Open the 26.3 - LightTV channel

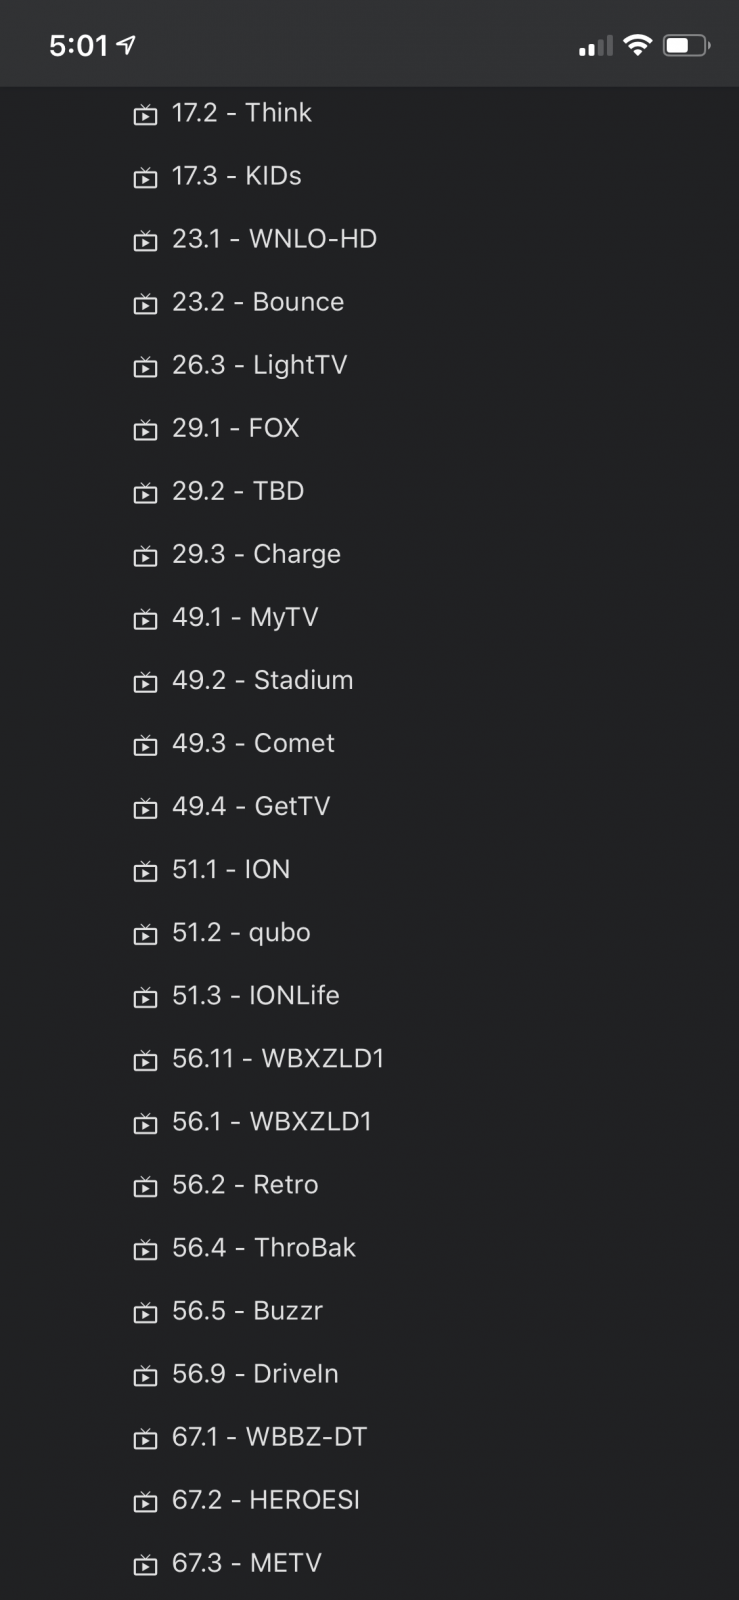(x=259, y=365)
